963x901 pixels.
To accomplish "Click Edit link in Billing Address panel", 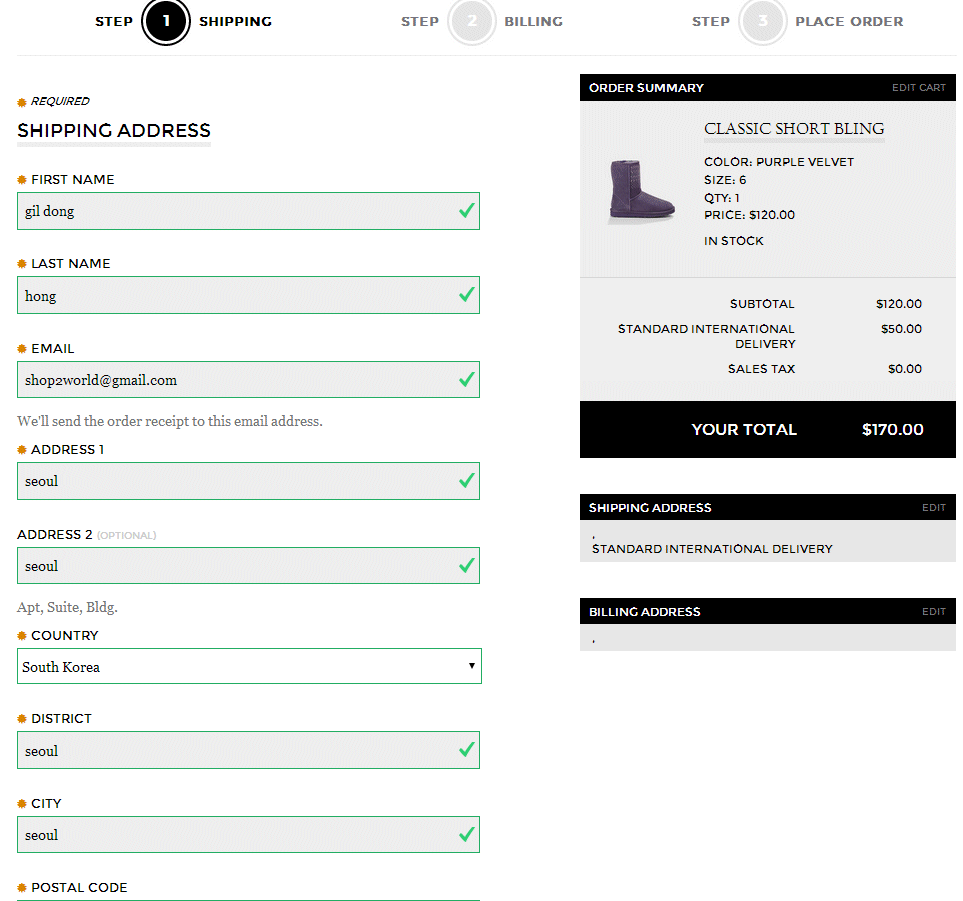I will [933, 612].
